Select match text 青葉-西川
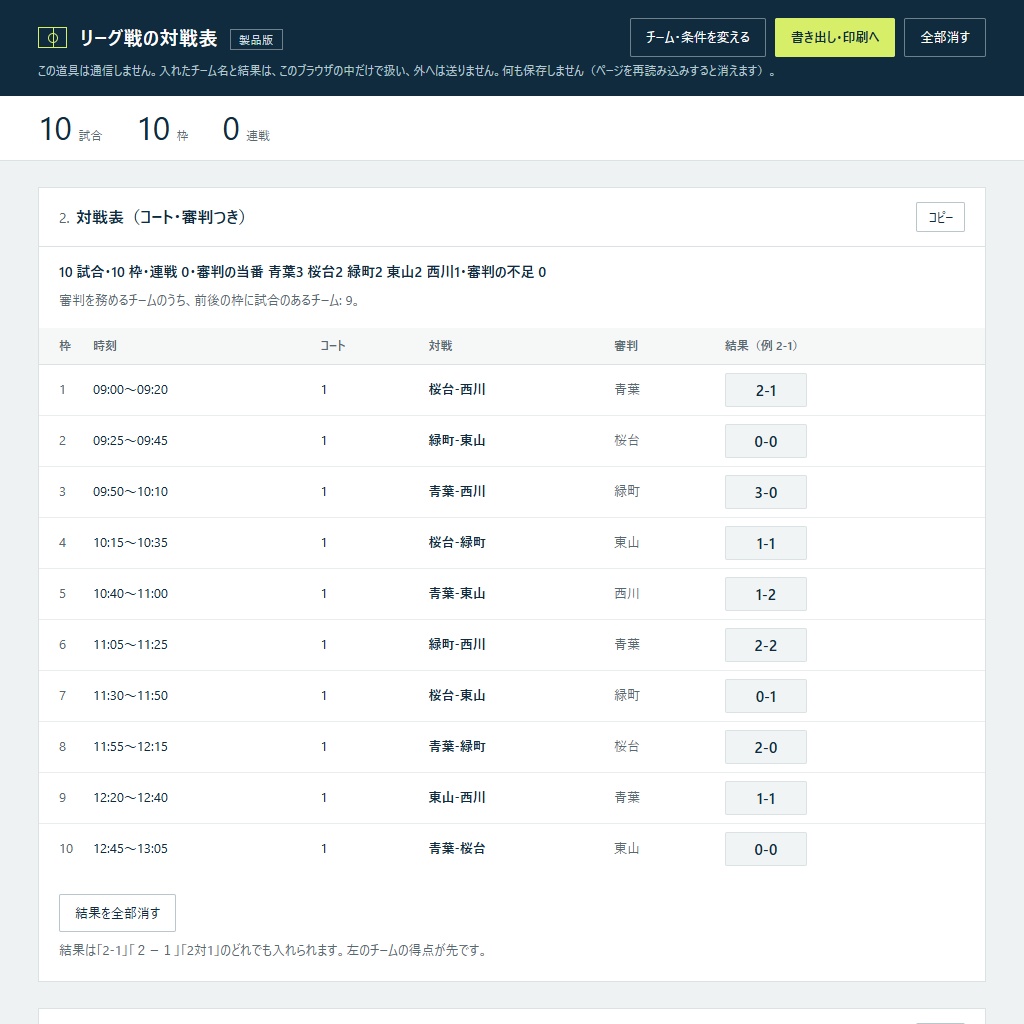The height and width of the screenshot is (1024, 1024). pos(456,491)
